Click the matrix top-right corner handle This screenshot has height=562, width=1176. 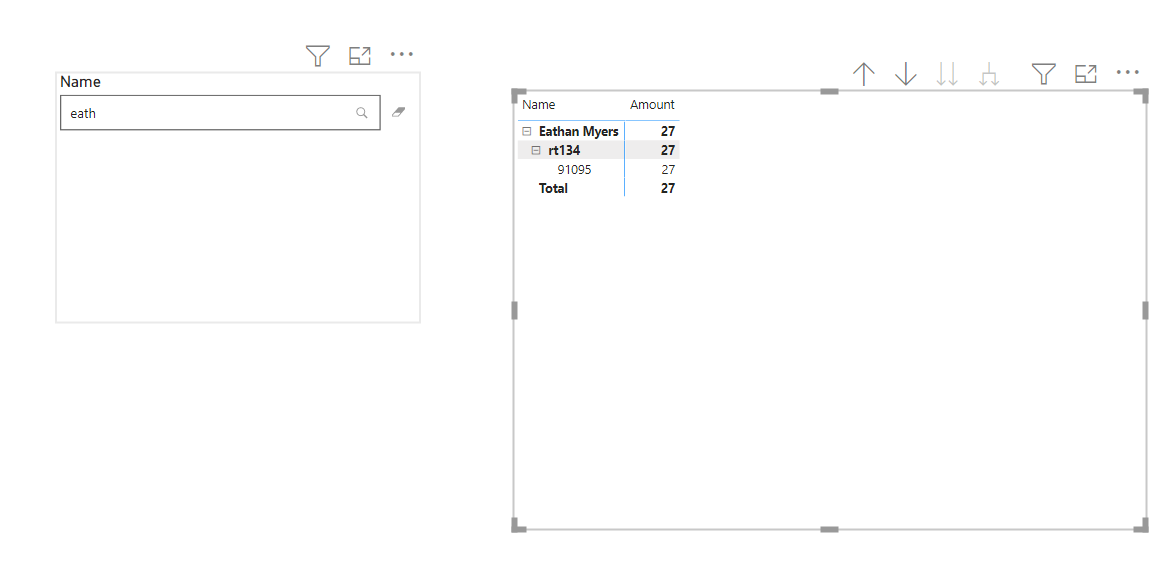pyautogui.click(x=1141, y=95)
